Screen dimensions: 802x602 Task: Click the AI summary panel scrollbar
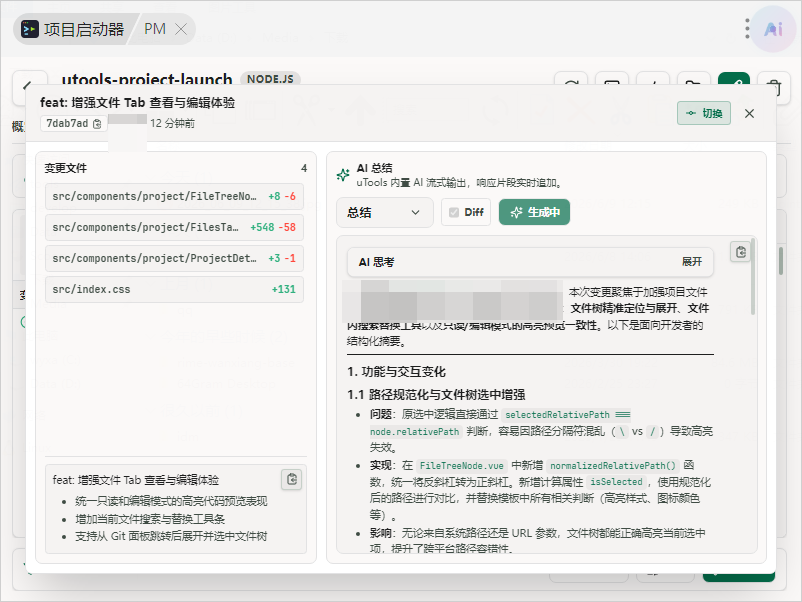tap(752, 277)
